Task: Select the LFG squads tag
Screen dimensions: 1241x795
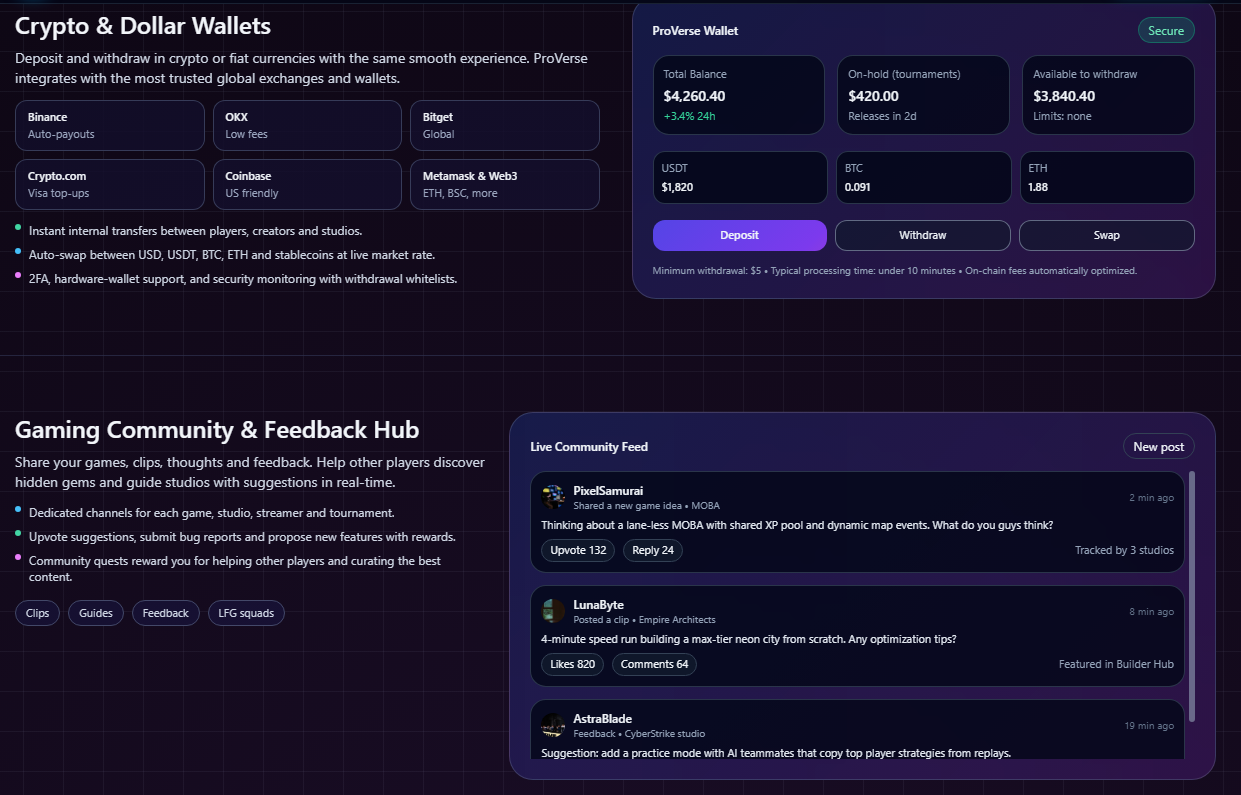Action: pyautogui.click(x=246, y=613)
